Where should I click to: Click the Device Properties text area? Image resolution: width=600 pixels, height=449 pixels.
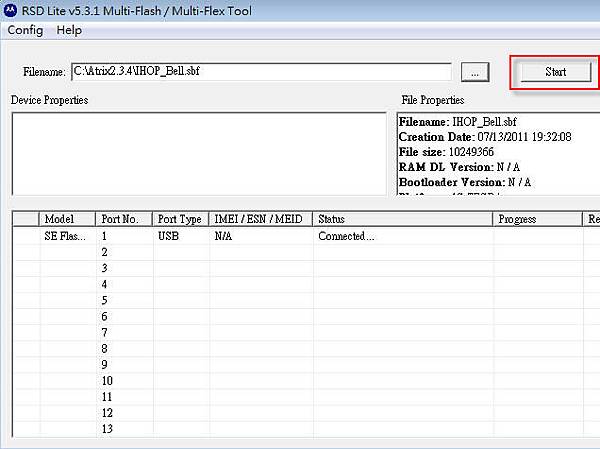(199, 154)
